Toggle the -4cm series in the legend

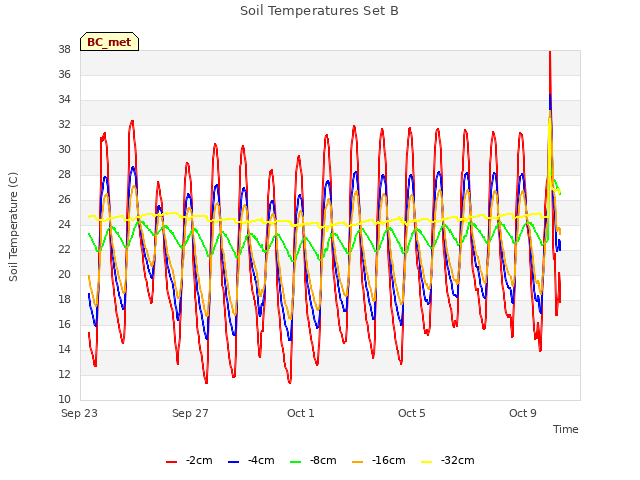click(251, 460)
